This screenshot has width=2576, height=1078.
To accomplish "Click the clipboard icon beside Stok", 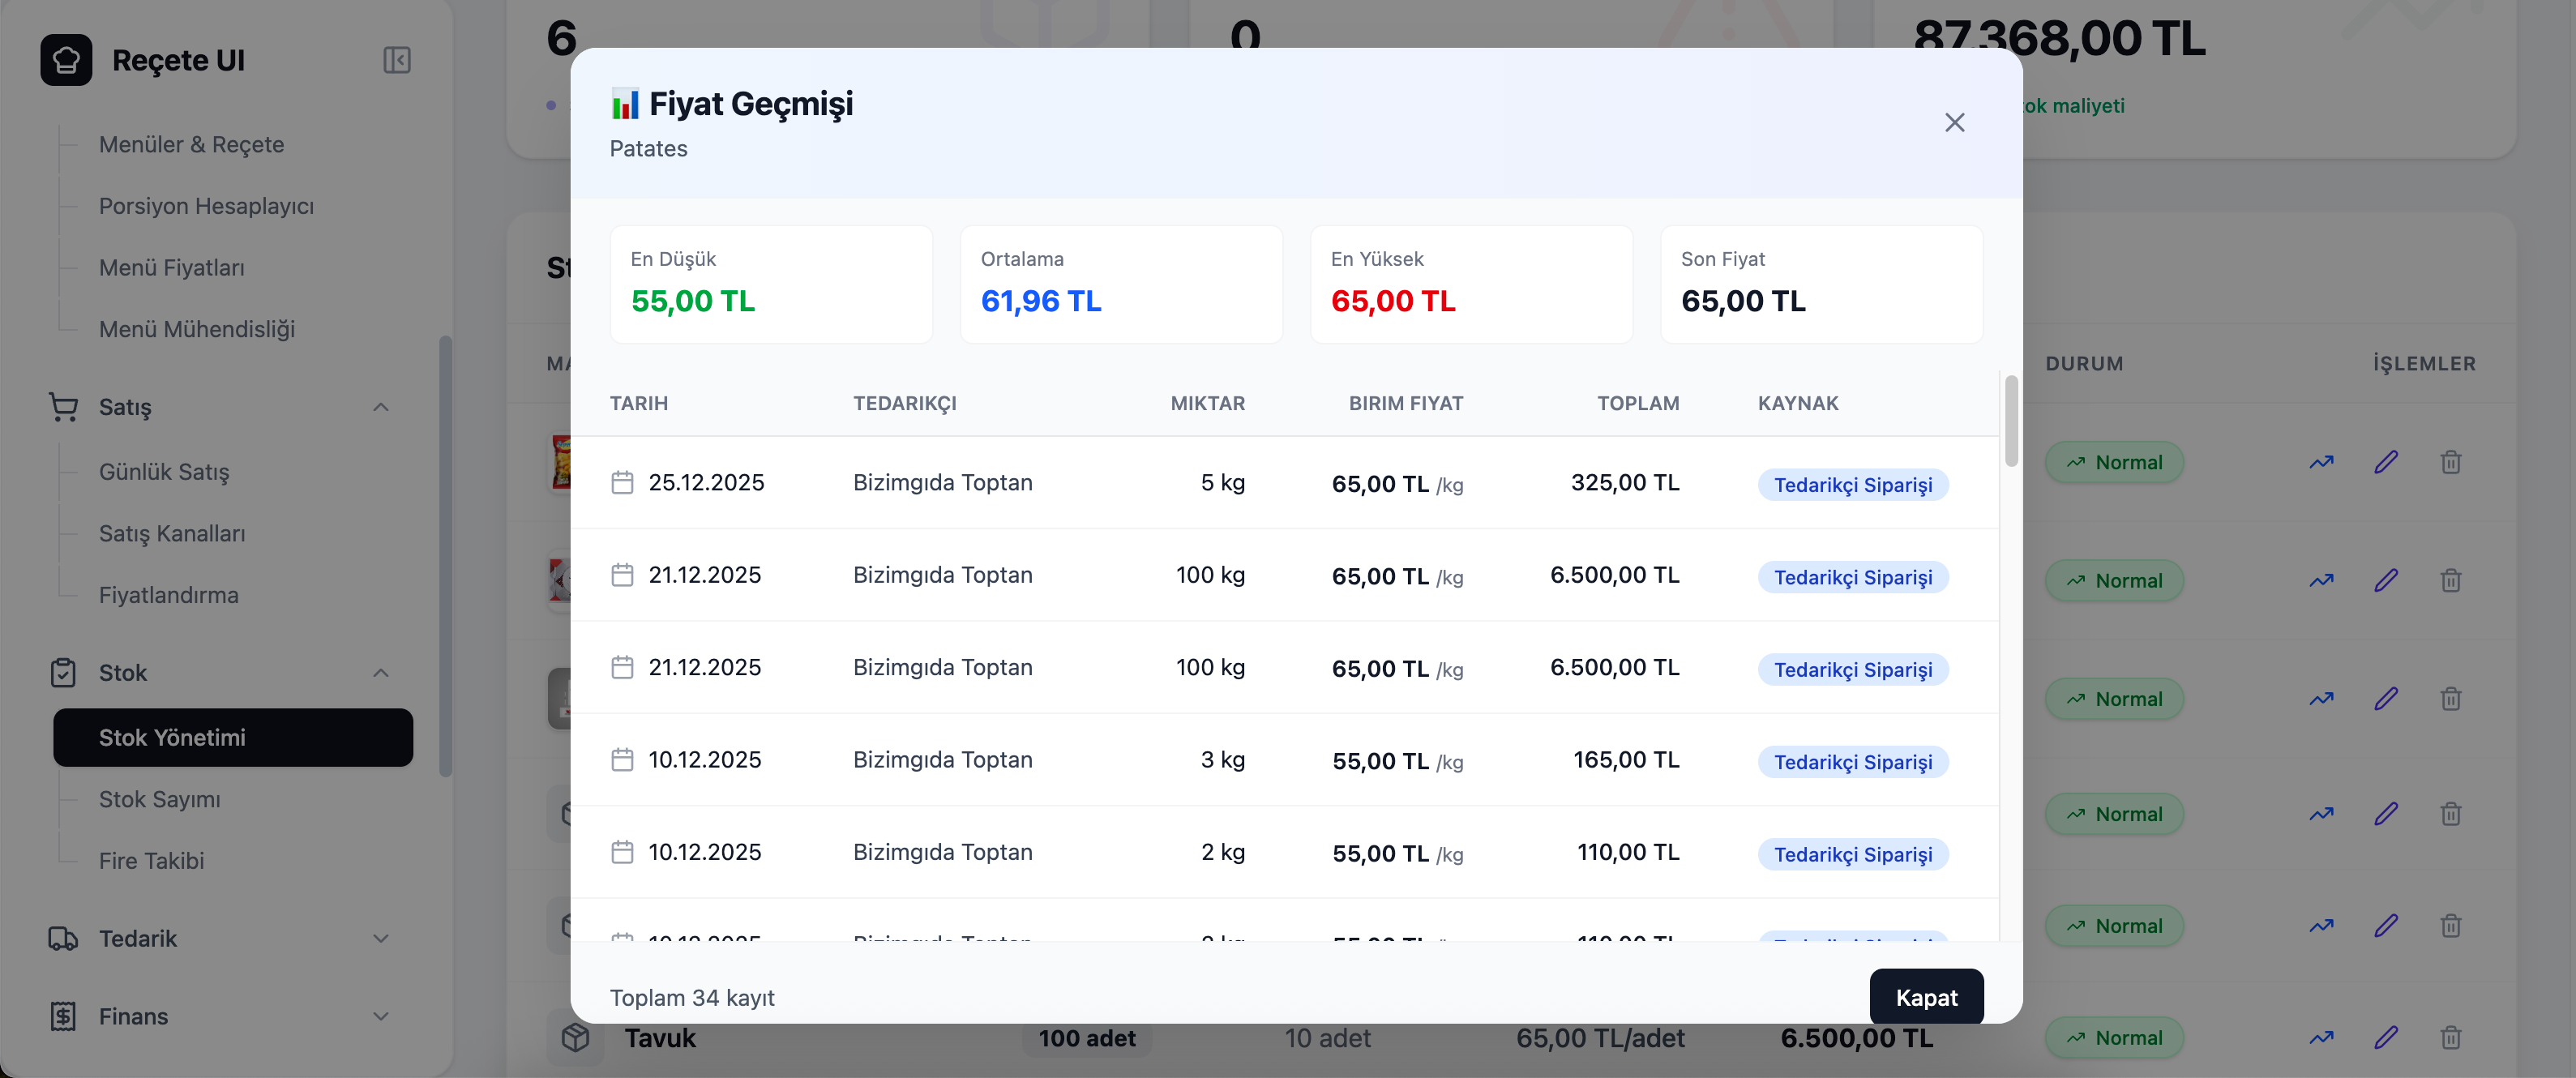I will (x=63, y=673).
